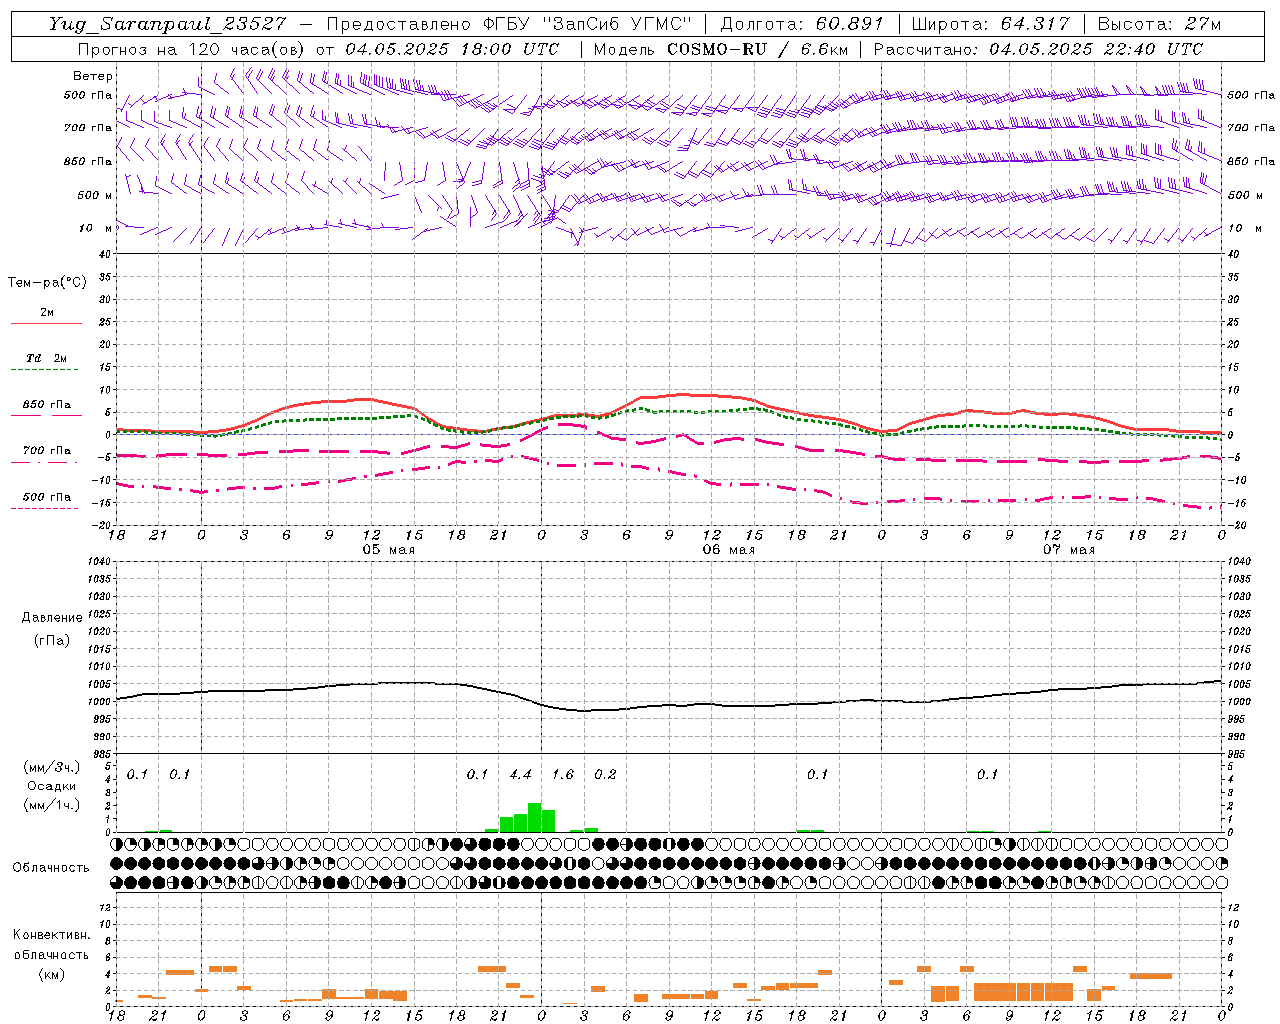Screen dimensions: 1280x1024
Task: Click the 4.4 precipitation value
Action: pyautogui.click(x=520, y=774)
